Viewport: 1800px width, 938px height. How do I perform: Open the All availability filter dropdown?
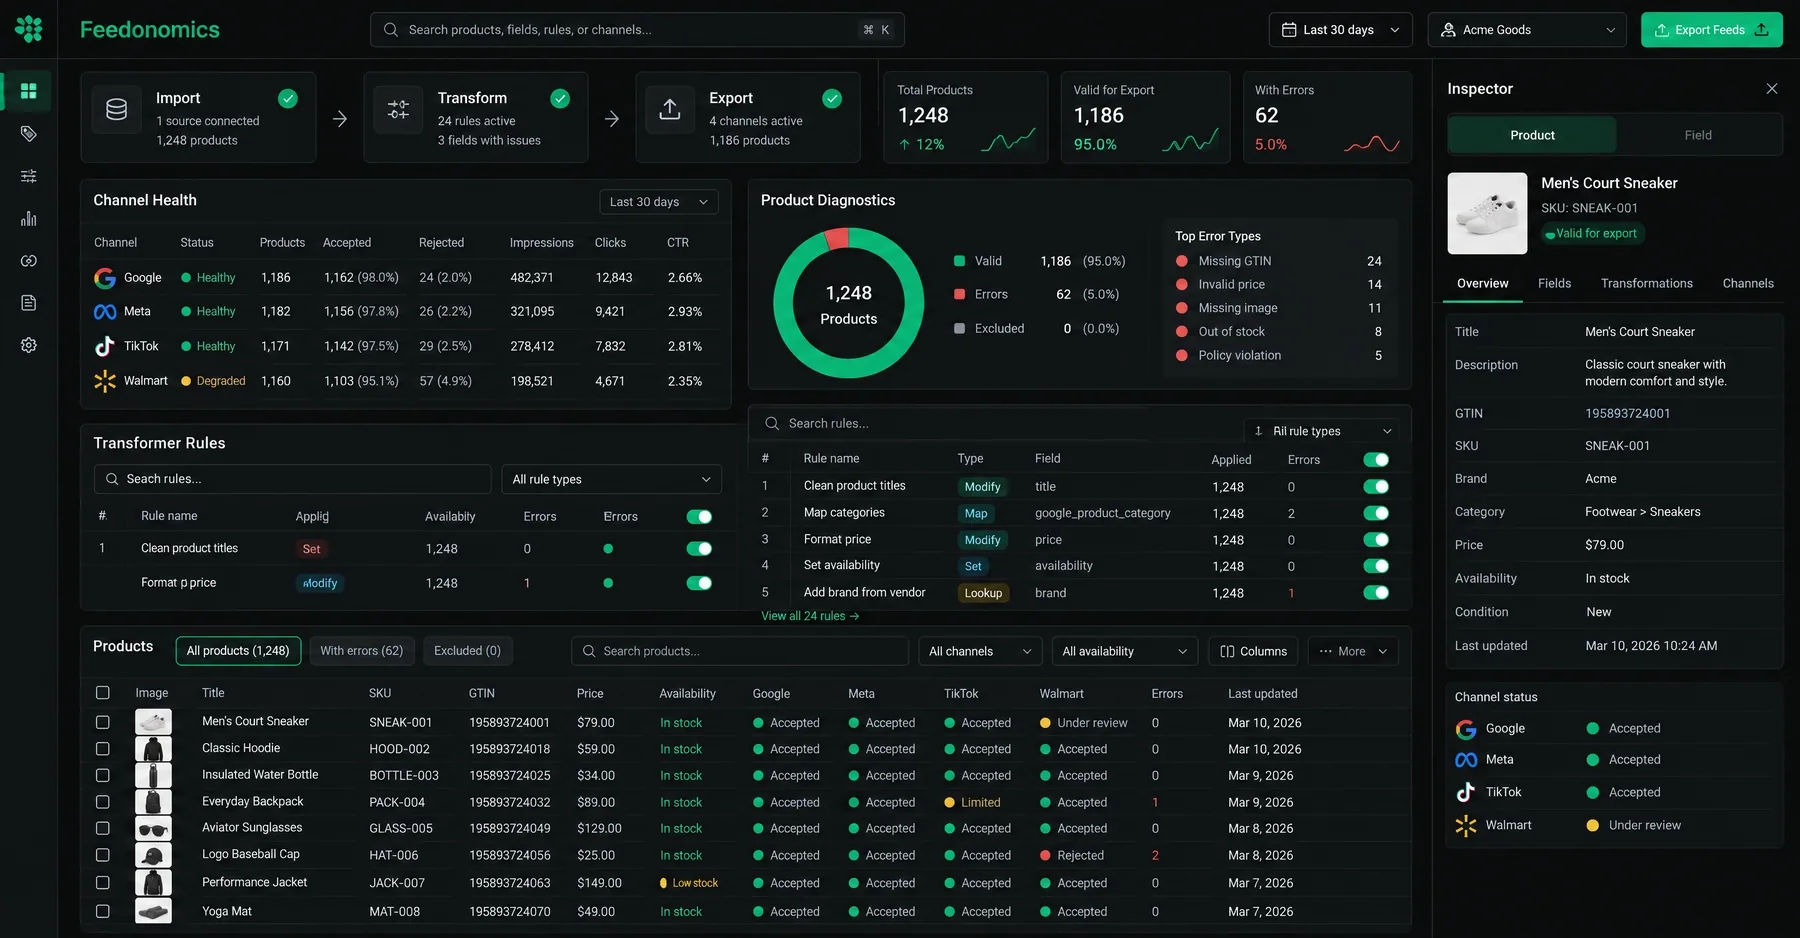pos(1125,652)
